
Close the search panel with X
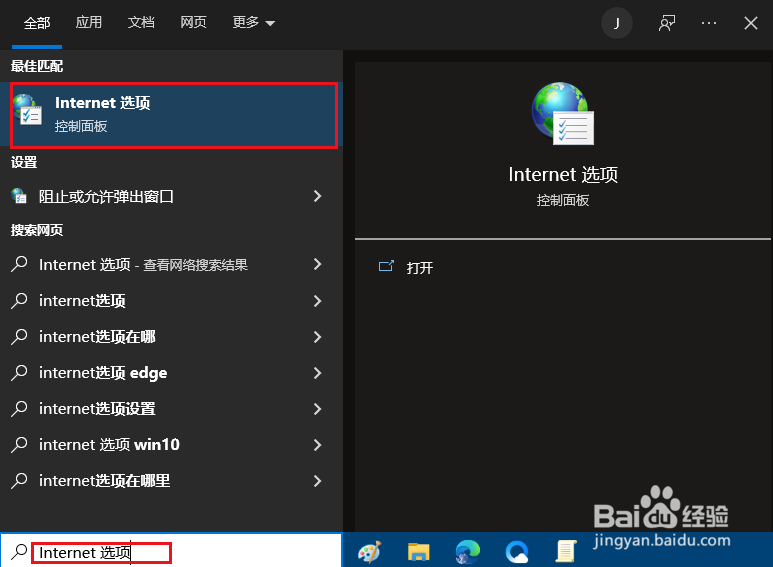point(750,23)
